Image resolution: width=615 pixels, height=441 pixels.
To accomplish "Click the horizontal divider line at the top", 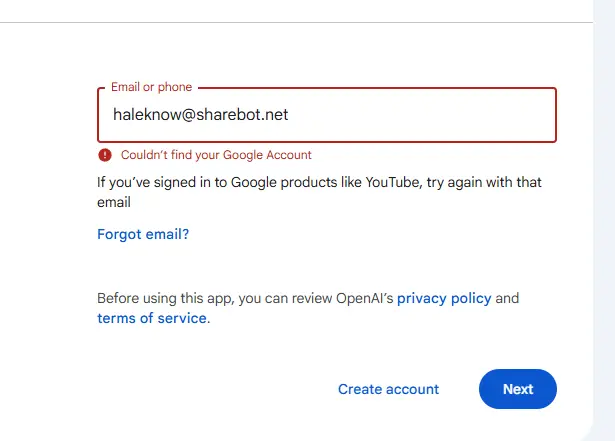I will [x=296, y=22].
